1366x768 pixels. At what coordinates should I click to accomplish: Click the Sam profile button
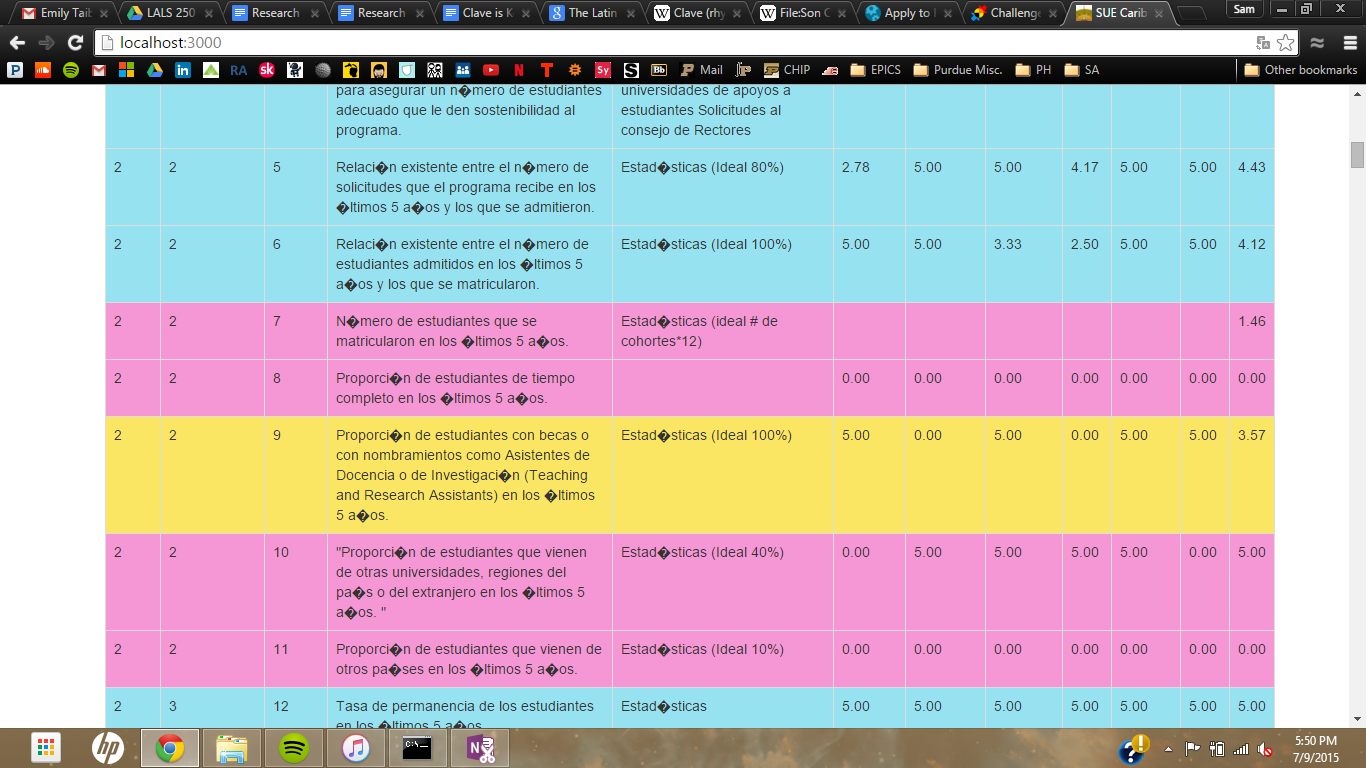pos(1244,9)
